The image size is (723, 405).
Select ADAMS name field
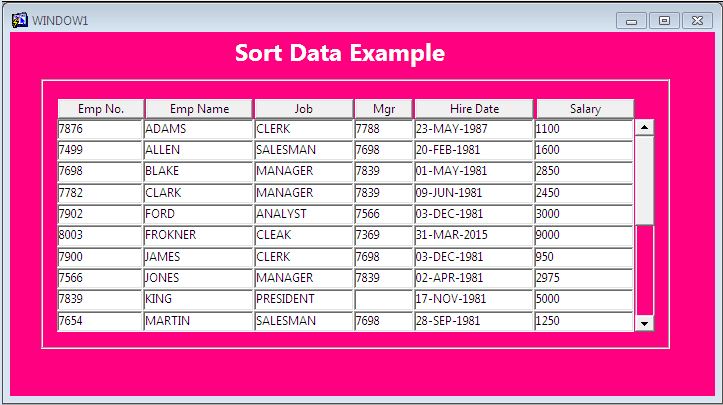click(x=198, y=129)
